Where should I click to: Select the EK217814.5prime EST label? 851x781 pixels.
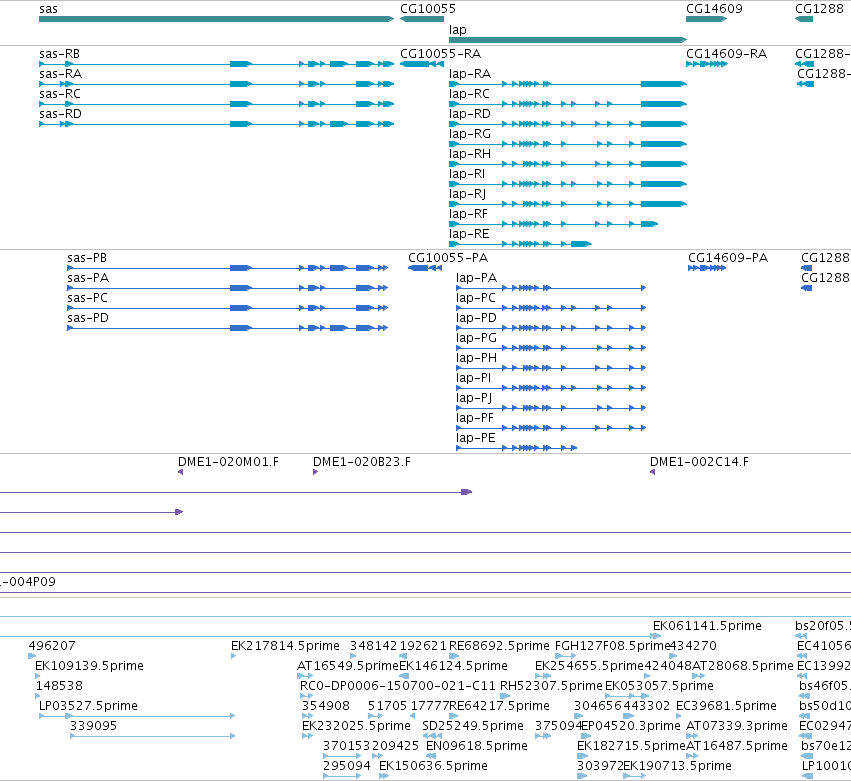point(285,646)
